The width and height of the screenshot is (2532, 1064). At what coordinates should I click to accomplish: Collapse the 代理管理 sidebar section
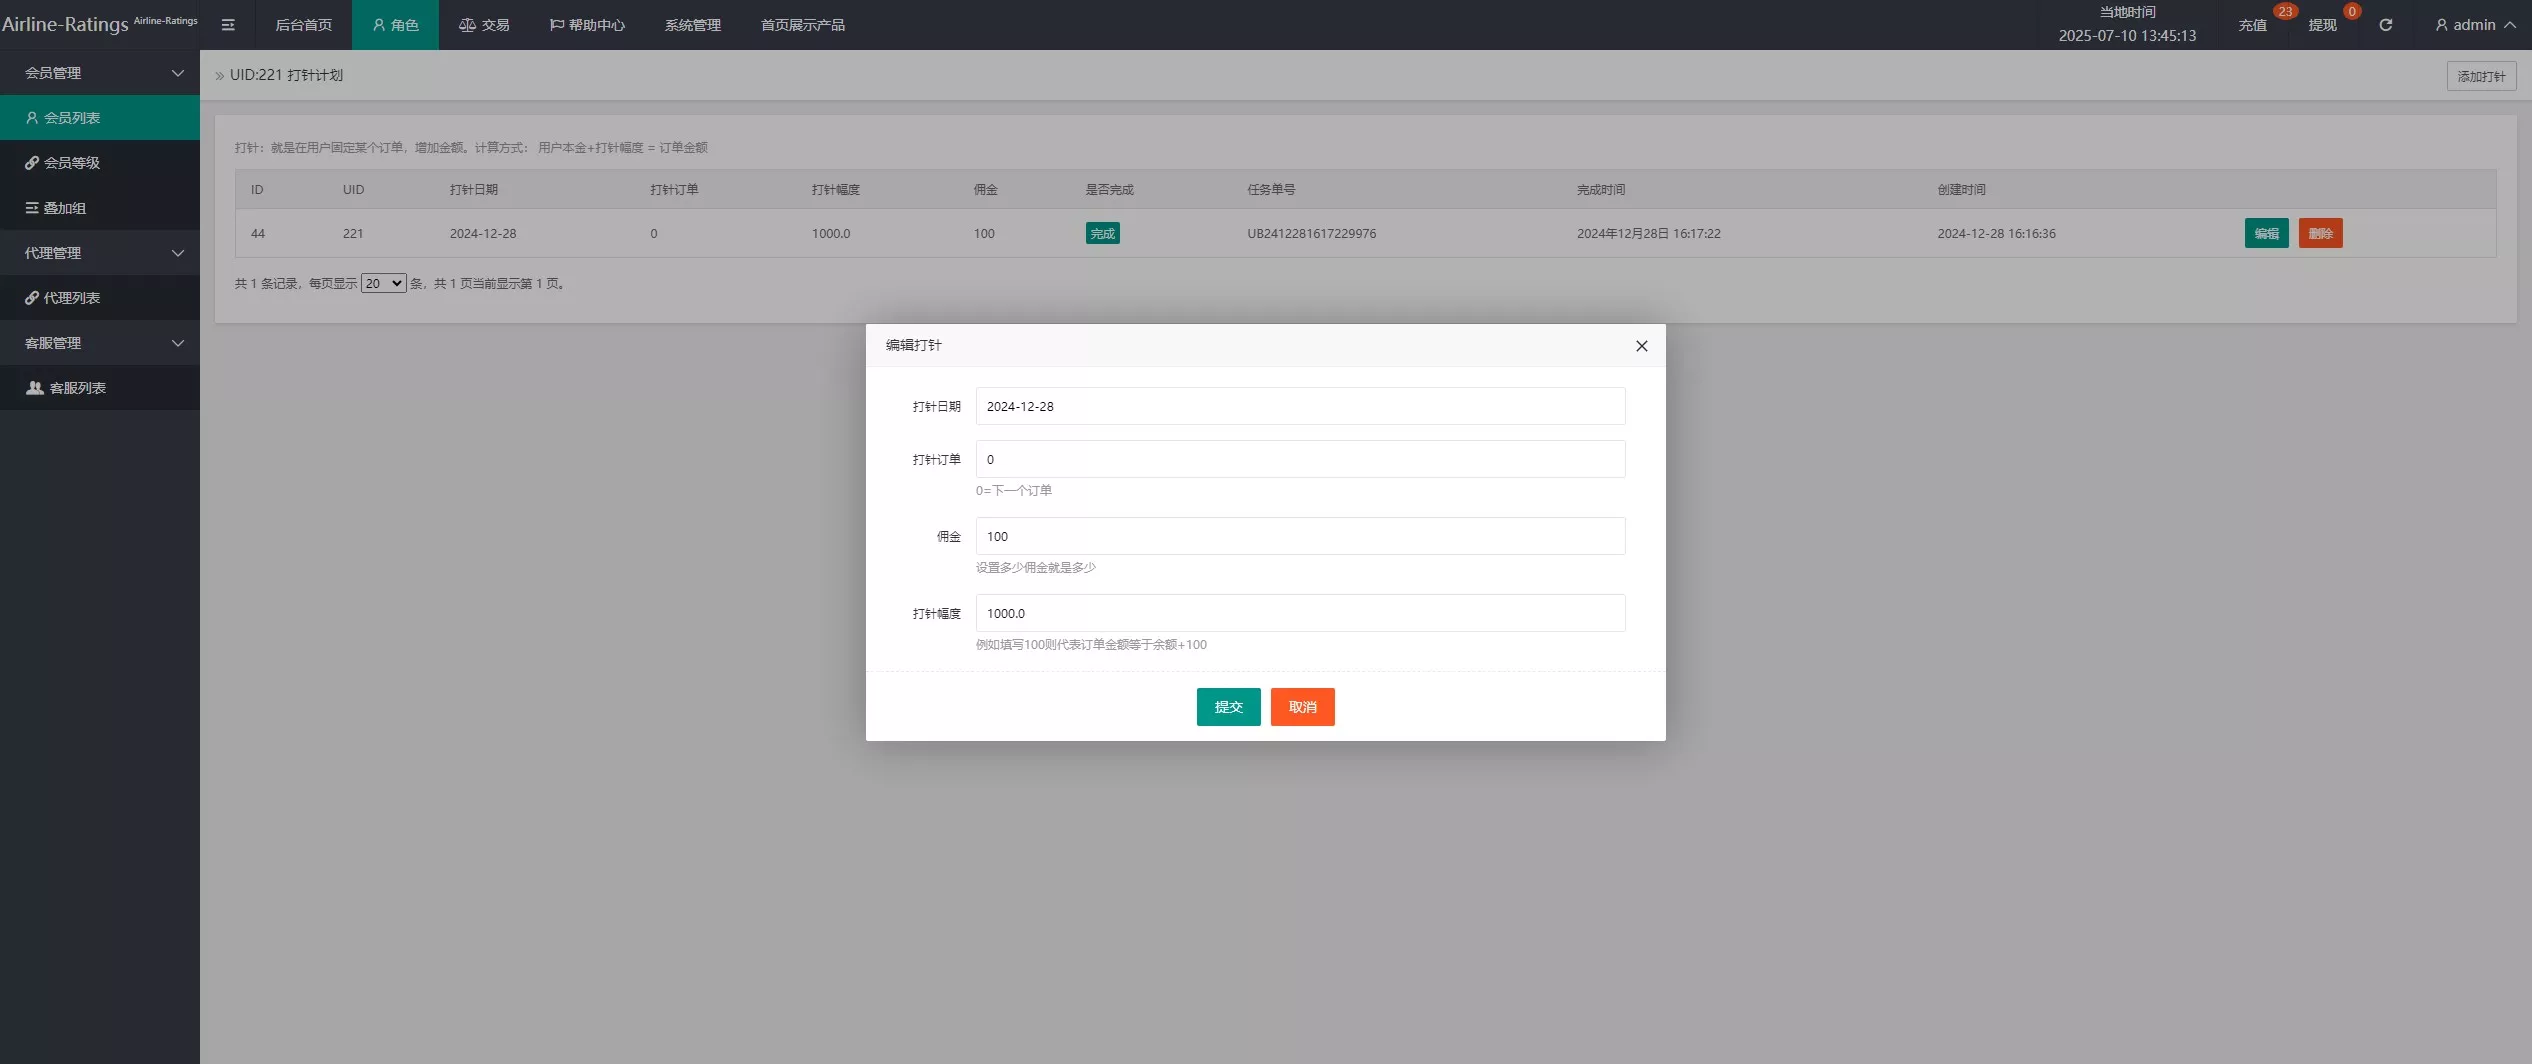100,253
